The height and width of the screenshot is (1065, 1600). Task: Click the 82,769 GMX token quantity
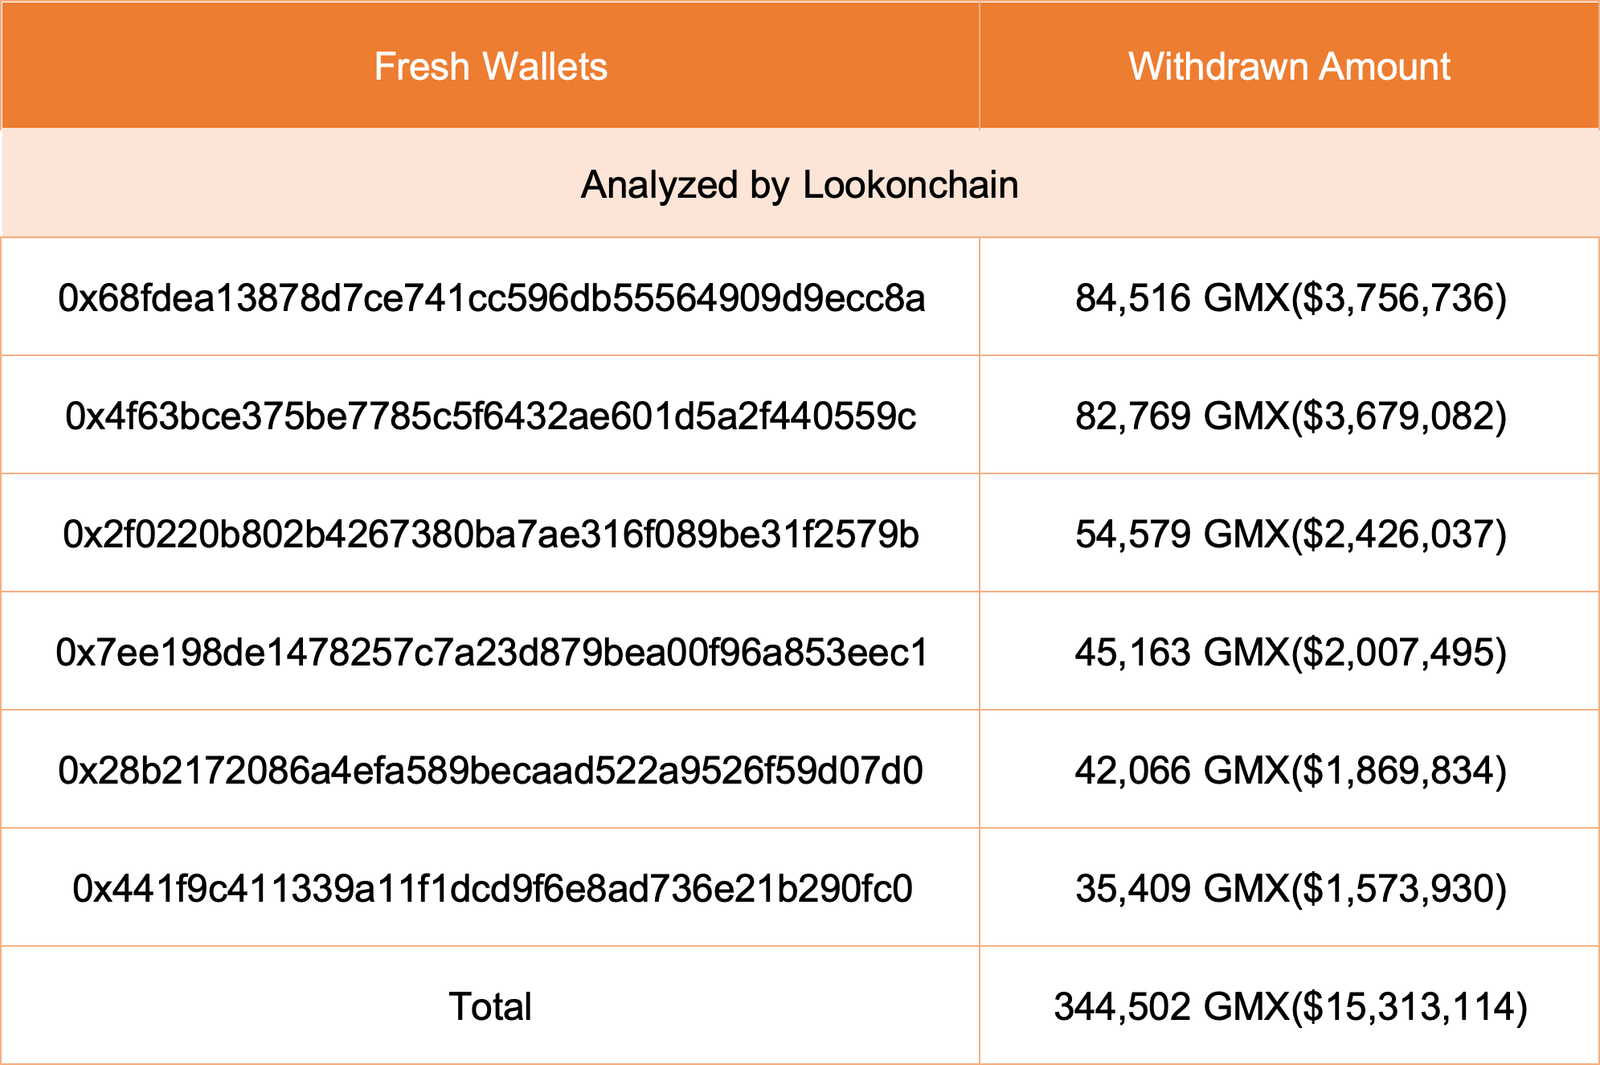[1181, 416]
